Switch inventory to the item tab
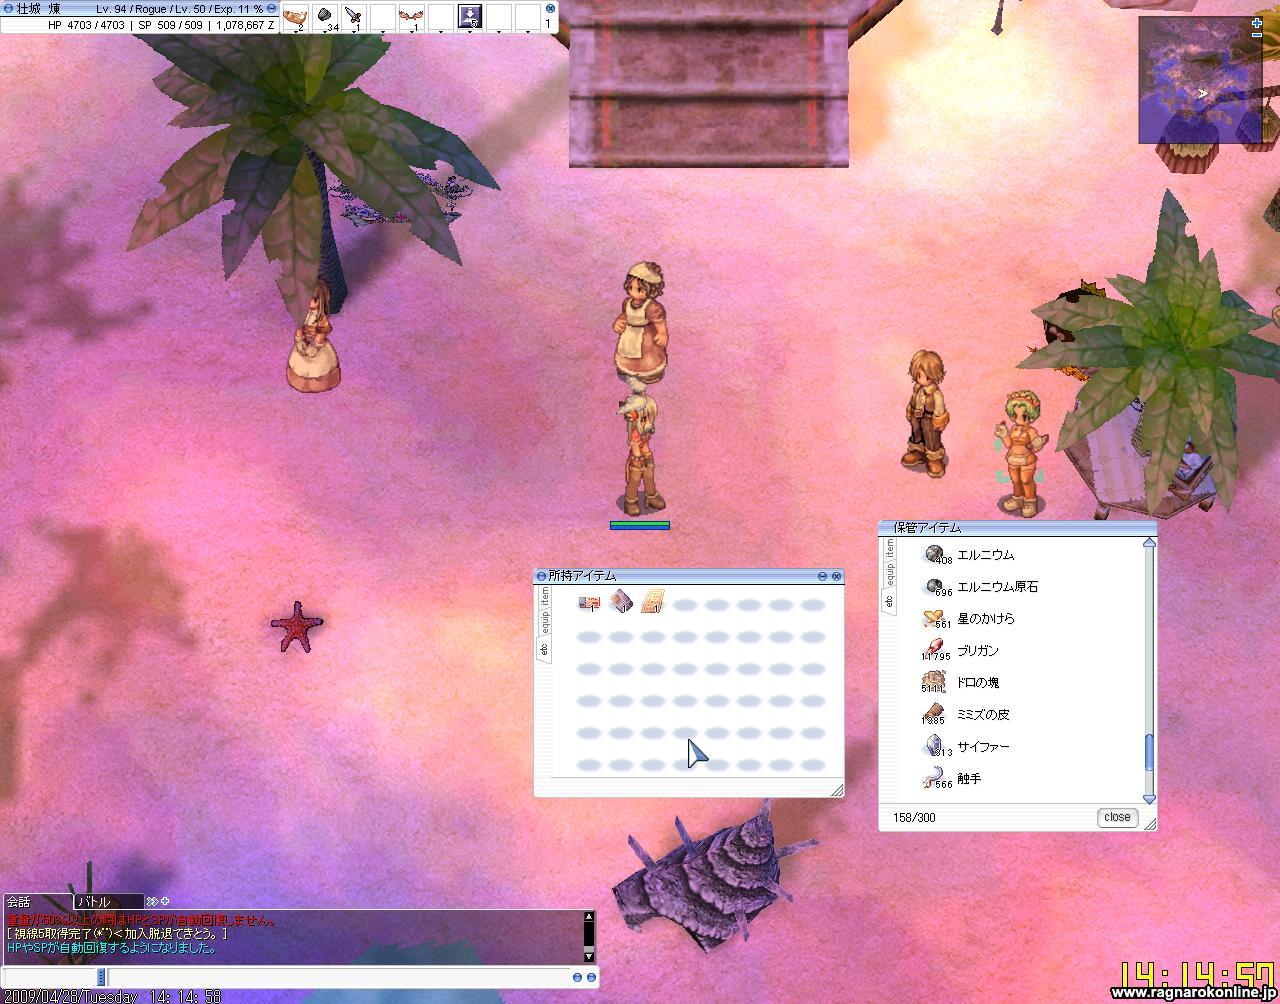Viewport: 1280px width, 1004px height. (x=545, y=596)
